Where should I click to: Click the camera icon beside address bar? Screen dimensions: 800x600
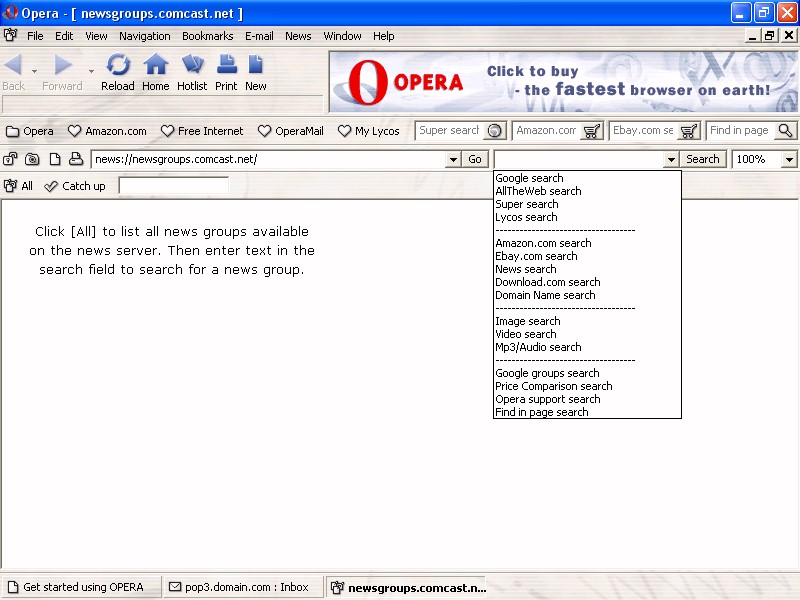pyautogui.click(x=32, y=159)
